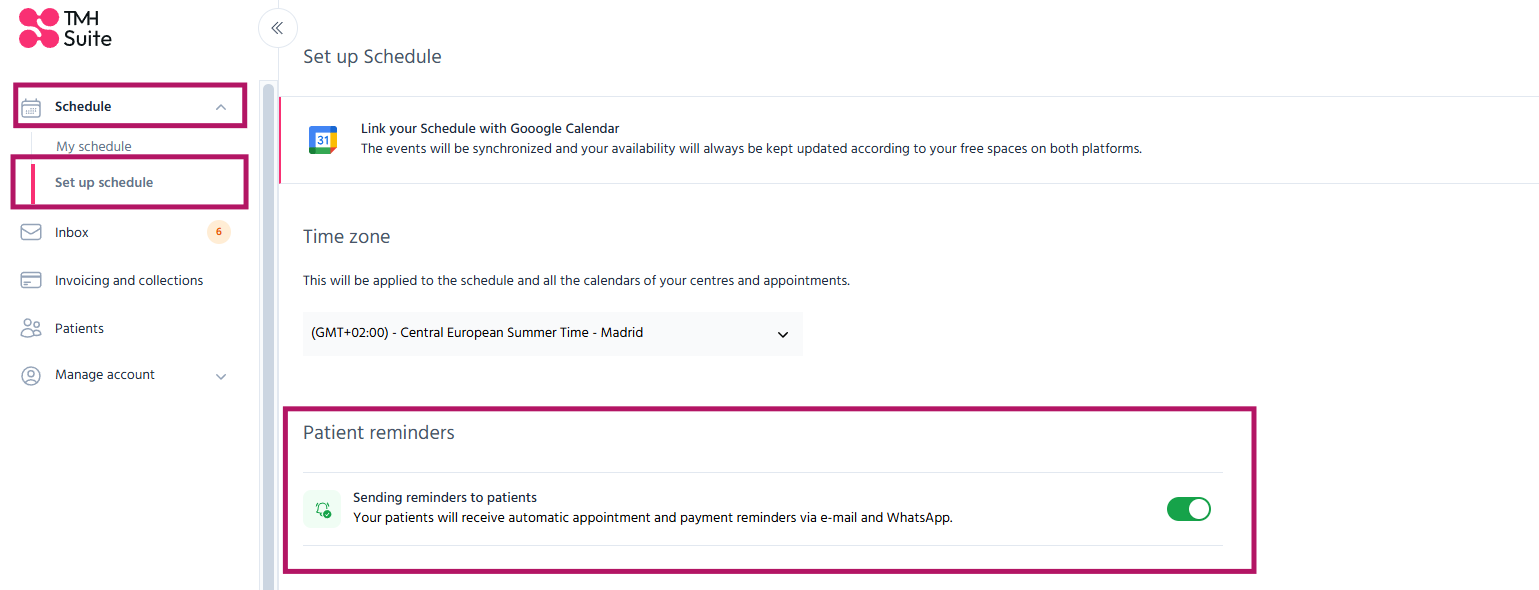The width and height of the screenshot is (1539, 590).
Task: Click Link your Schedule with Google Calendar
Action: coord(490,128)
